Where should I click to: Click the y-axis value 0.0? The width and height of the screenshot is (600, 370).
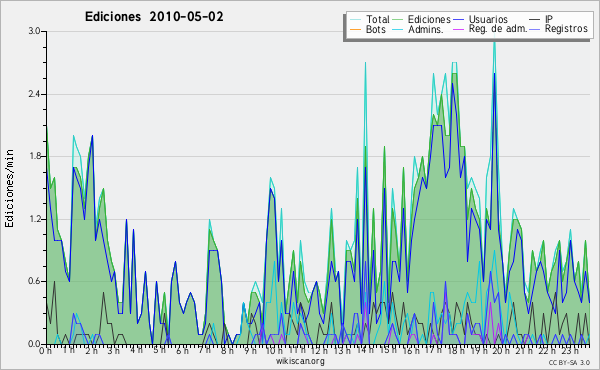click(35, 344)
